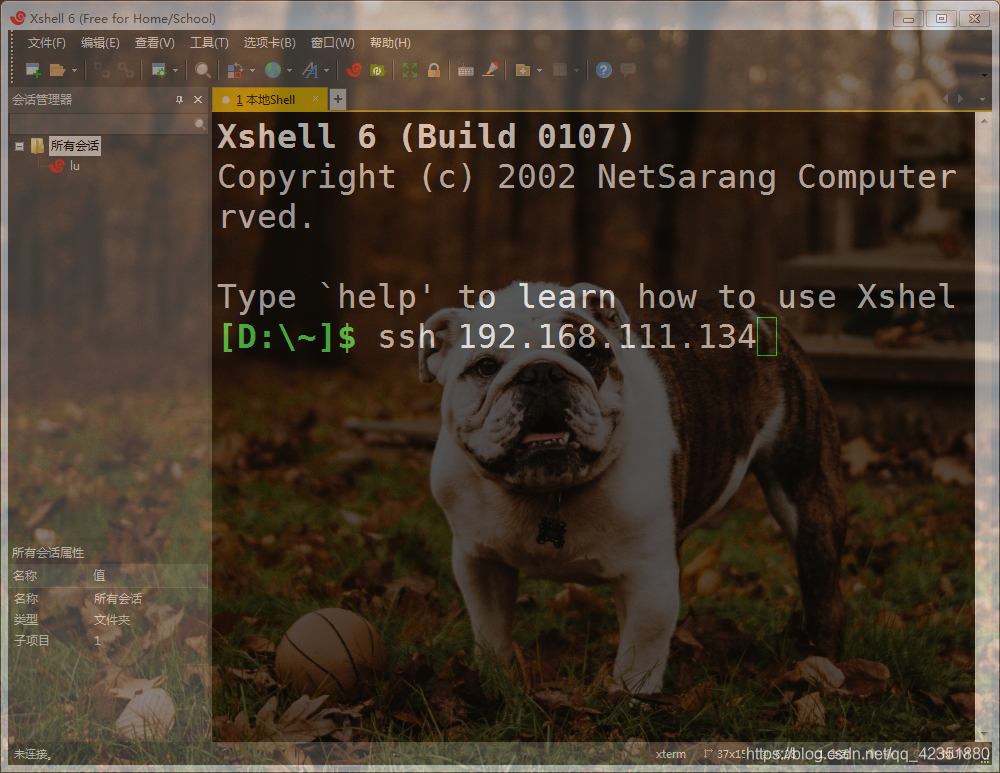
Task: Click scroll-up arrow of terminal scrollbar
Action: 983,120
